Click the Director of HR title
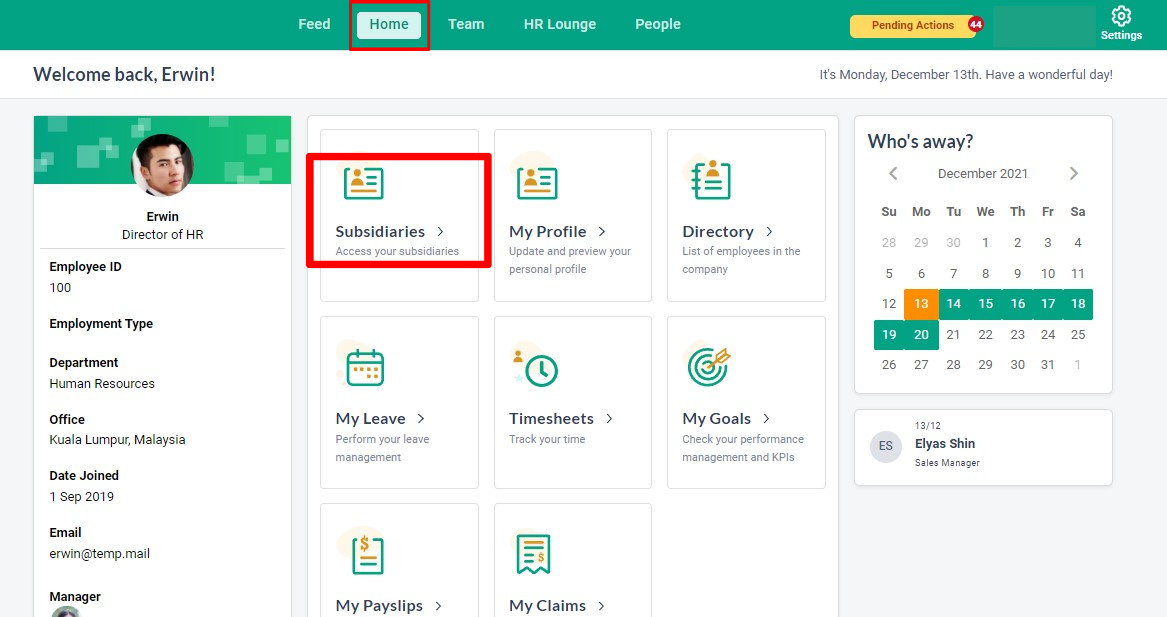Image resolution: width=1167 pixels, height=617 pixels. pyautogui.click(x=162, y=234)
